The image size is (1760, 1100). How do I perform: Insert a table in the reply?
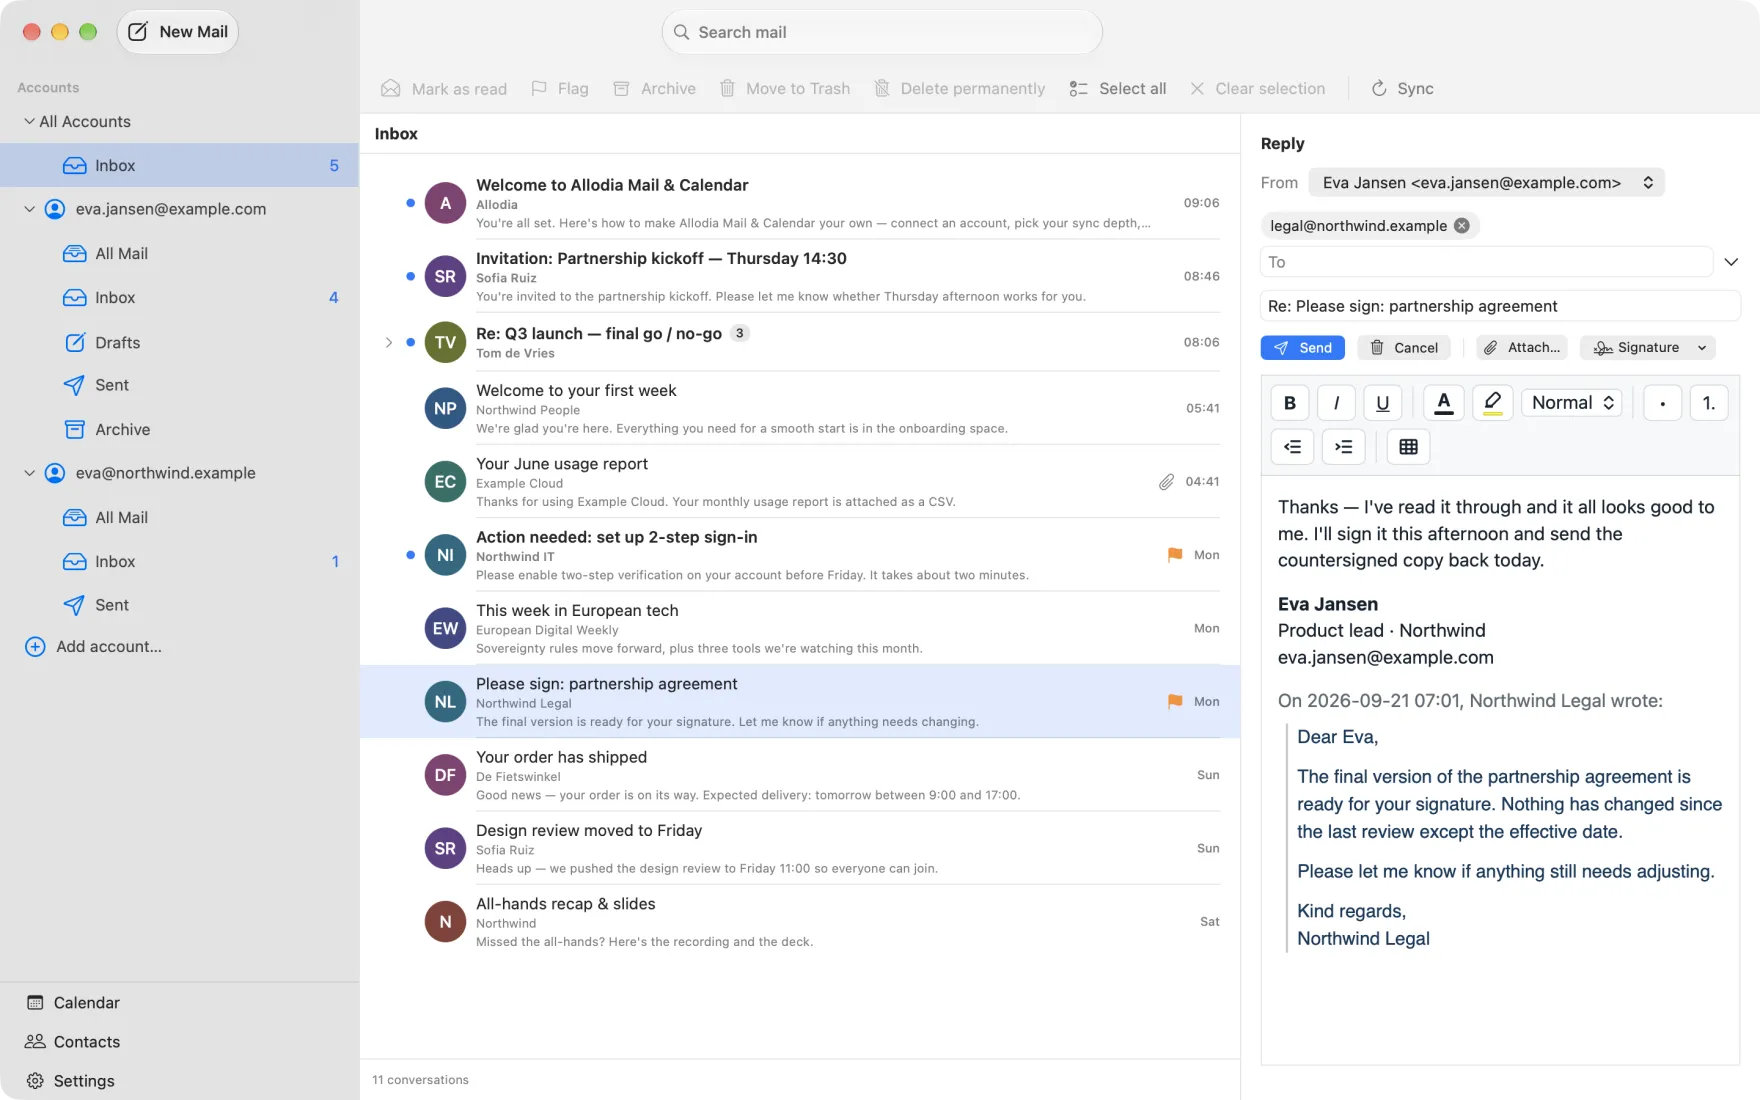pyautogui.click(x=1408, y=447)
